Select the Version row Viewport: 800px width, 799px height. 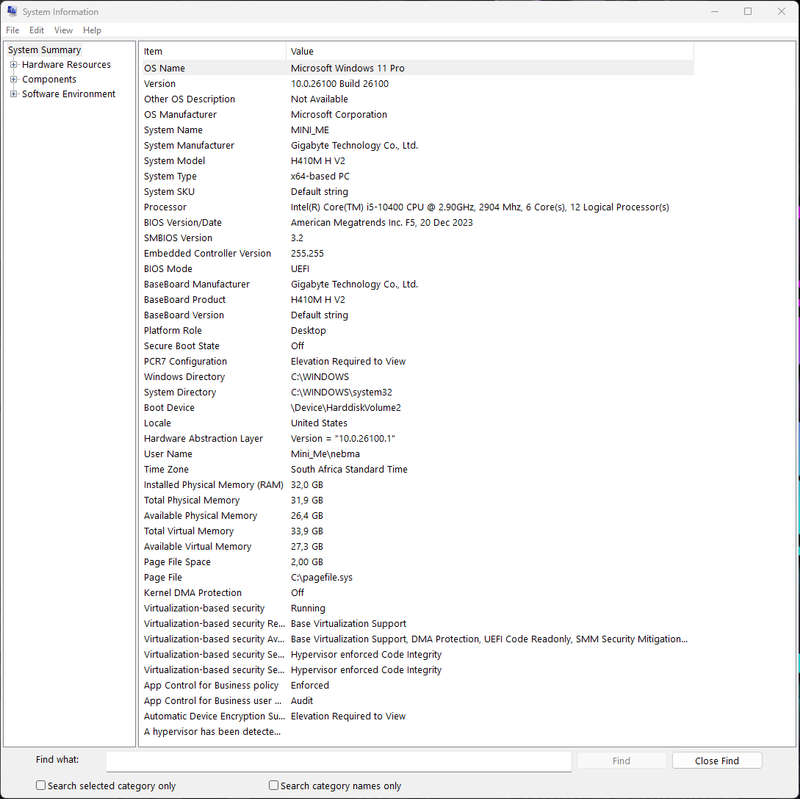[417, 83]
